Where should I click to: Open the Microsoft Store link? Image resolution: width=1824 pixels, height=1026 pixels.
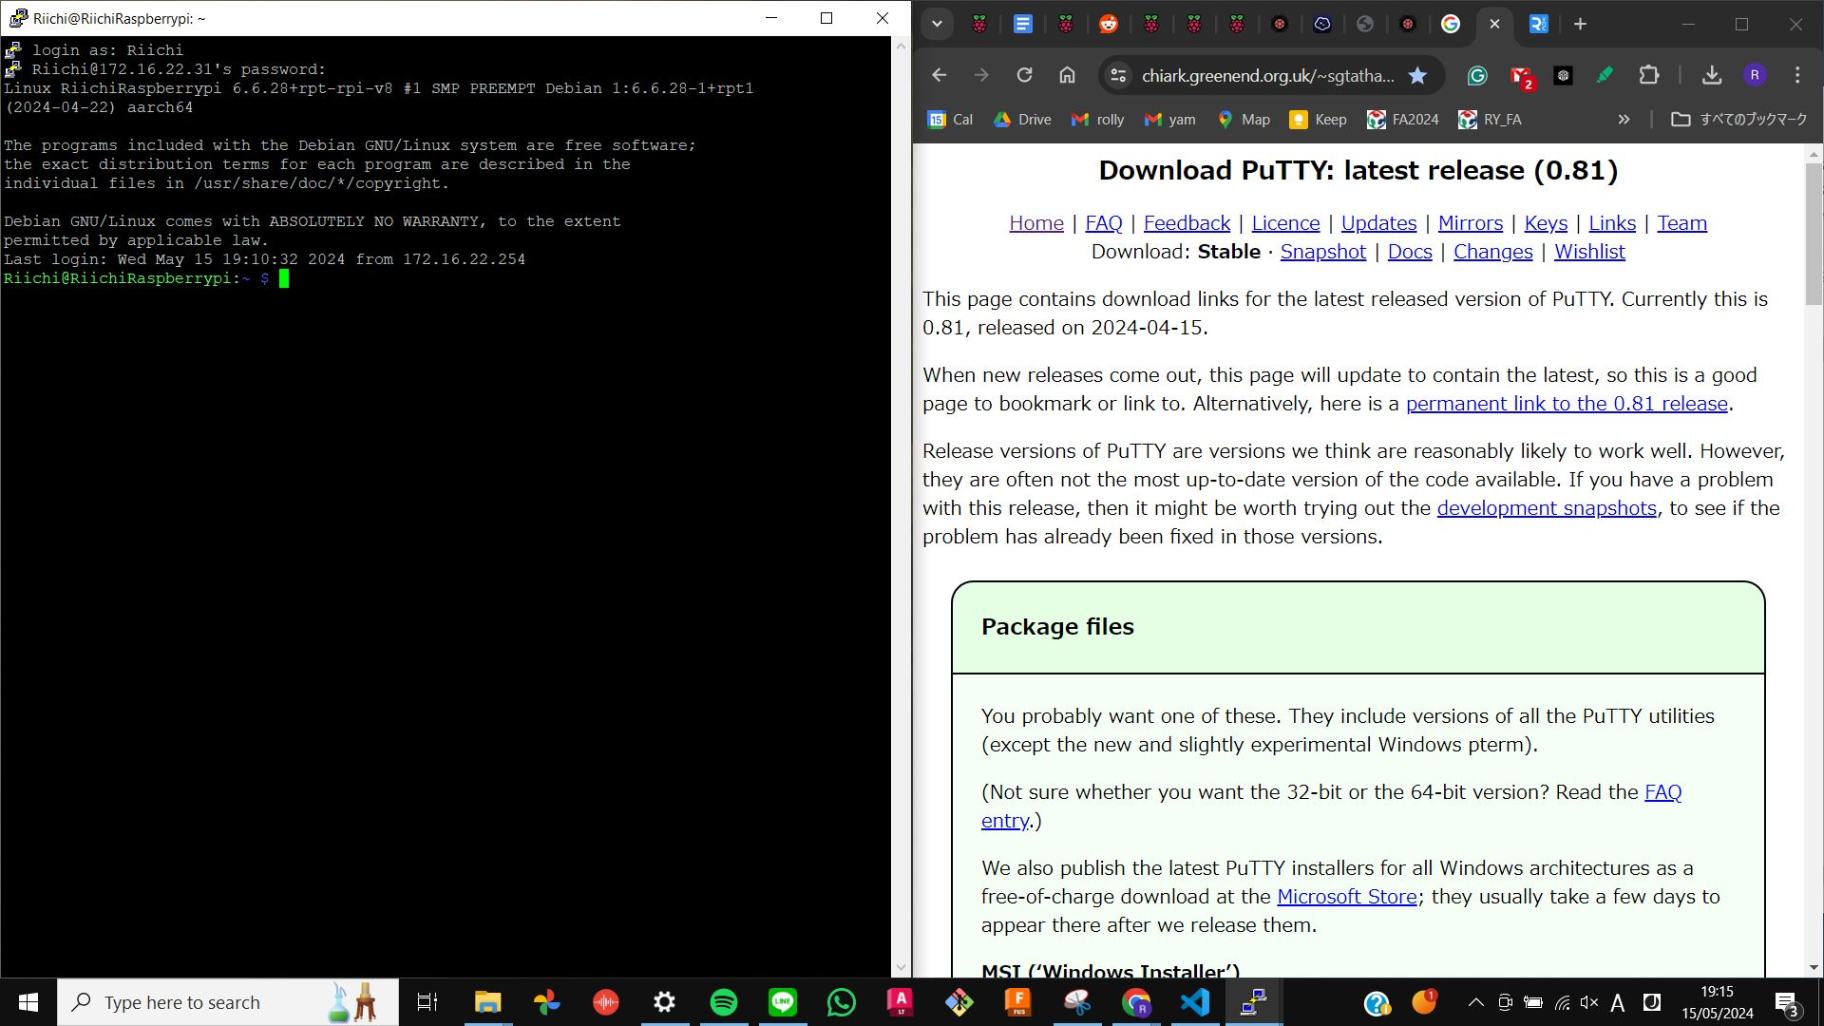(x=1346, y=897)
